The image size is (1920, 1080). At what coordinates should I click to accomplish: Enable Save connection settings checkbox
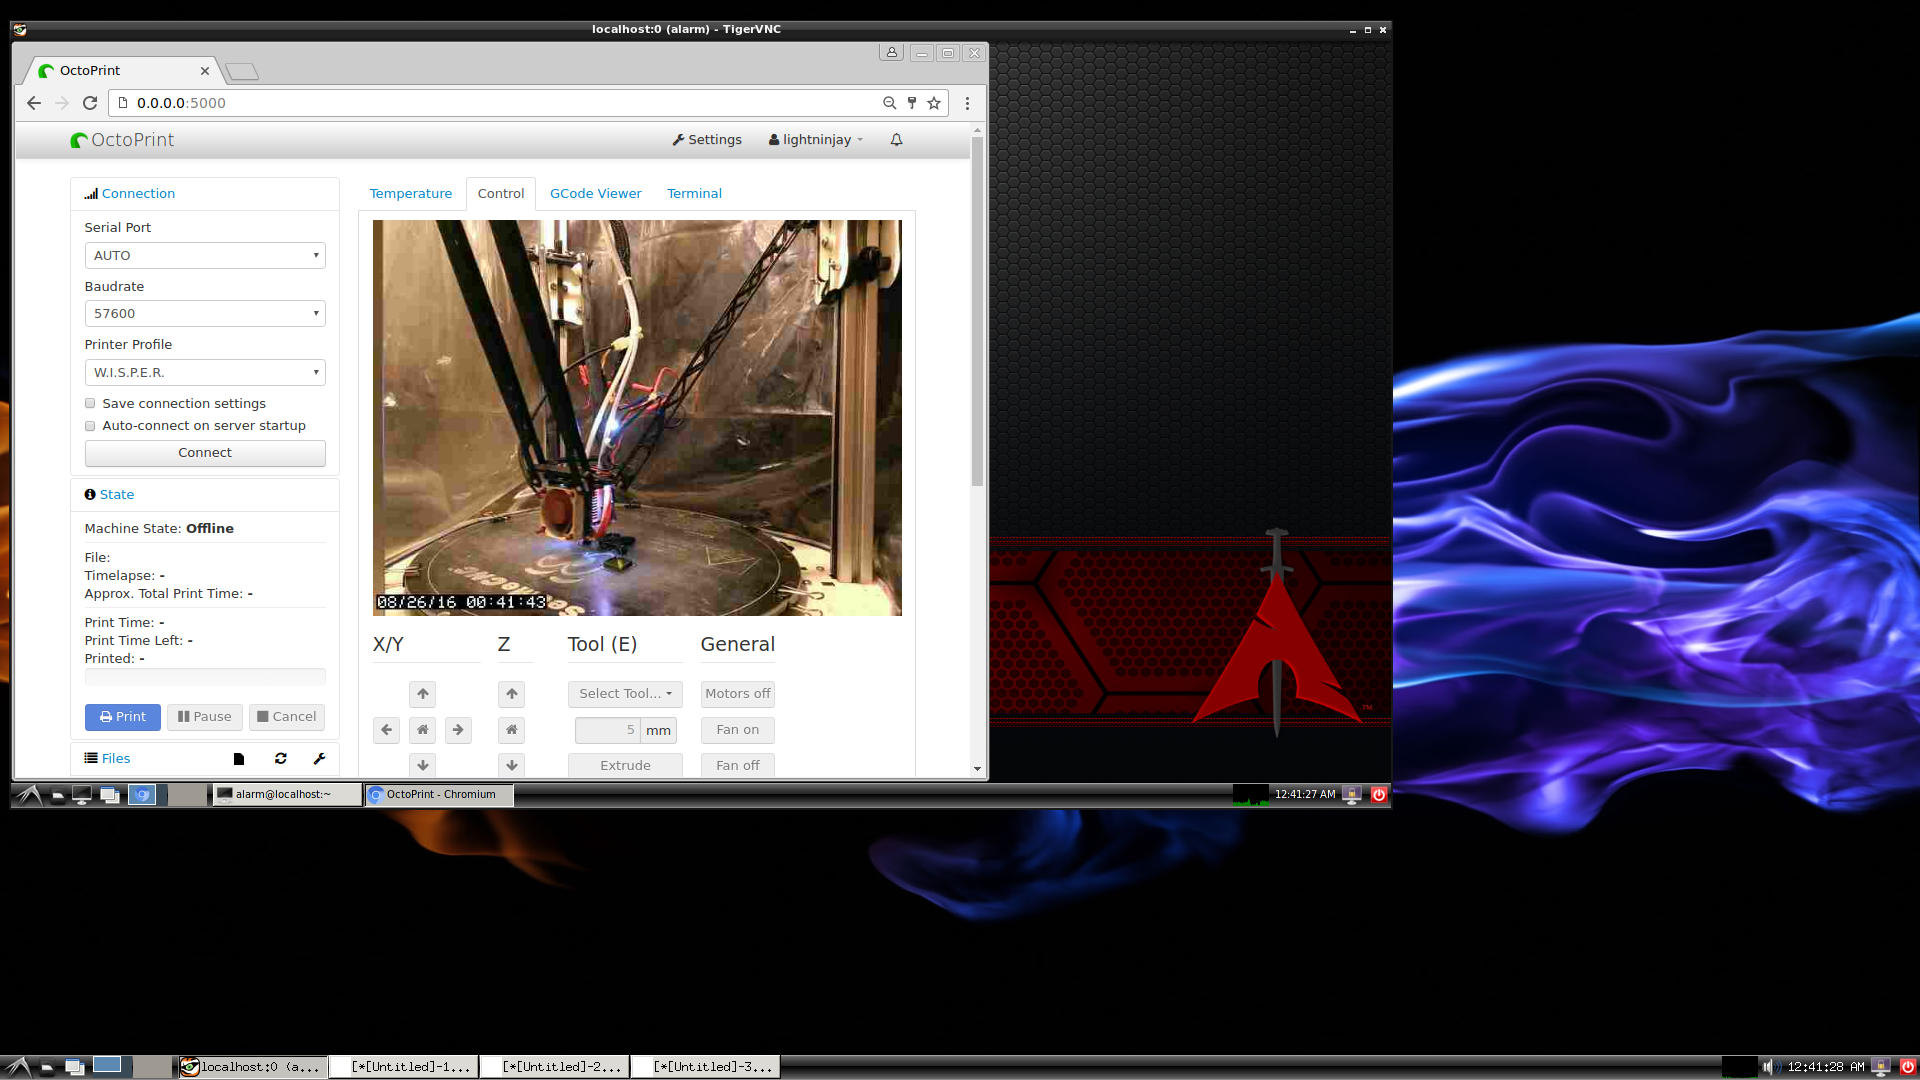point(90,404)
